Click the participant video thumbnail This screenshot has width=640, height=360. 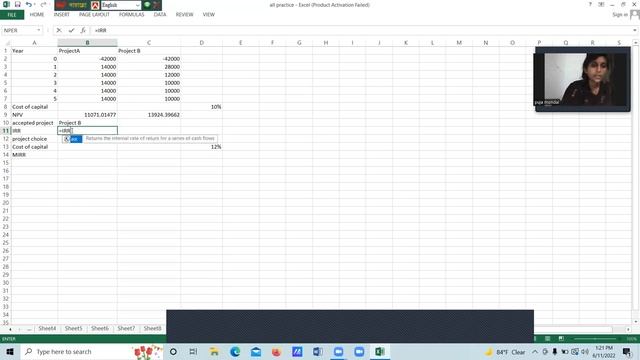[x=582, y=79]
